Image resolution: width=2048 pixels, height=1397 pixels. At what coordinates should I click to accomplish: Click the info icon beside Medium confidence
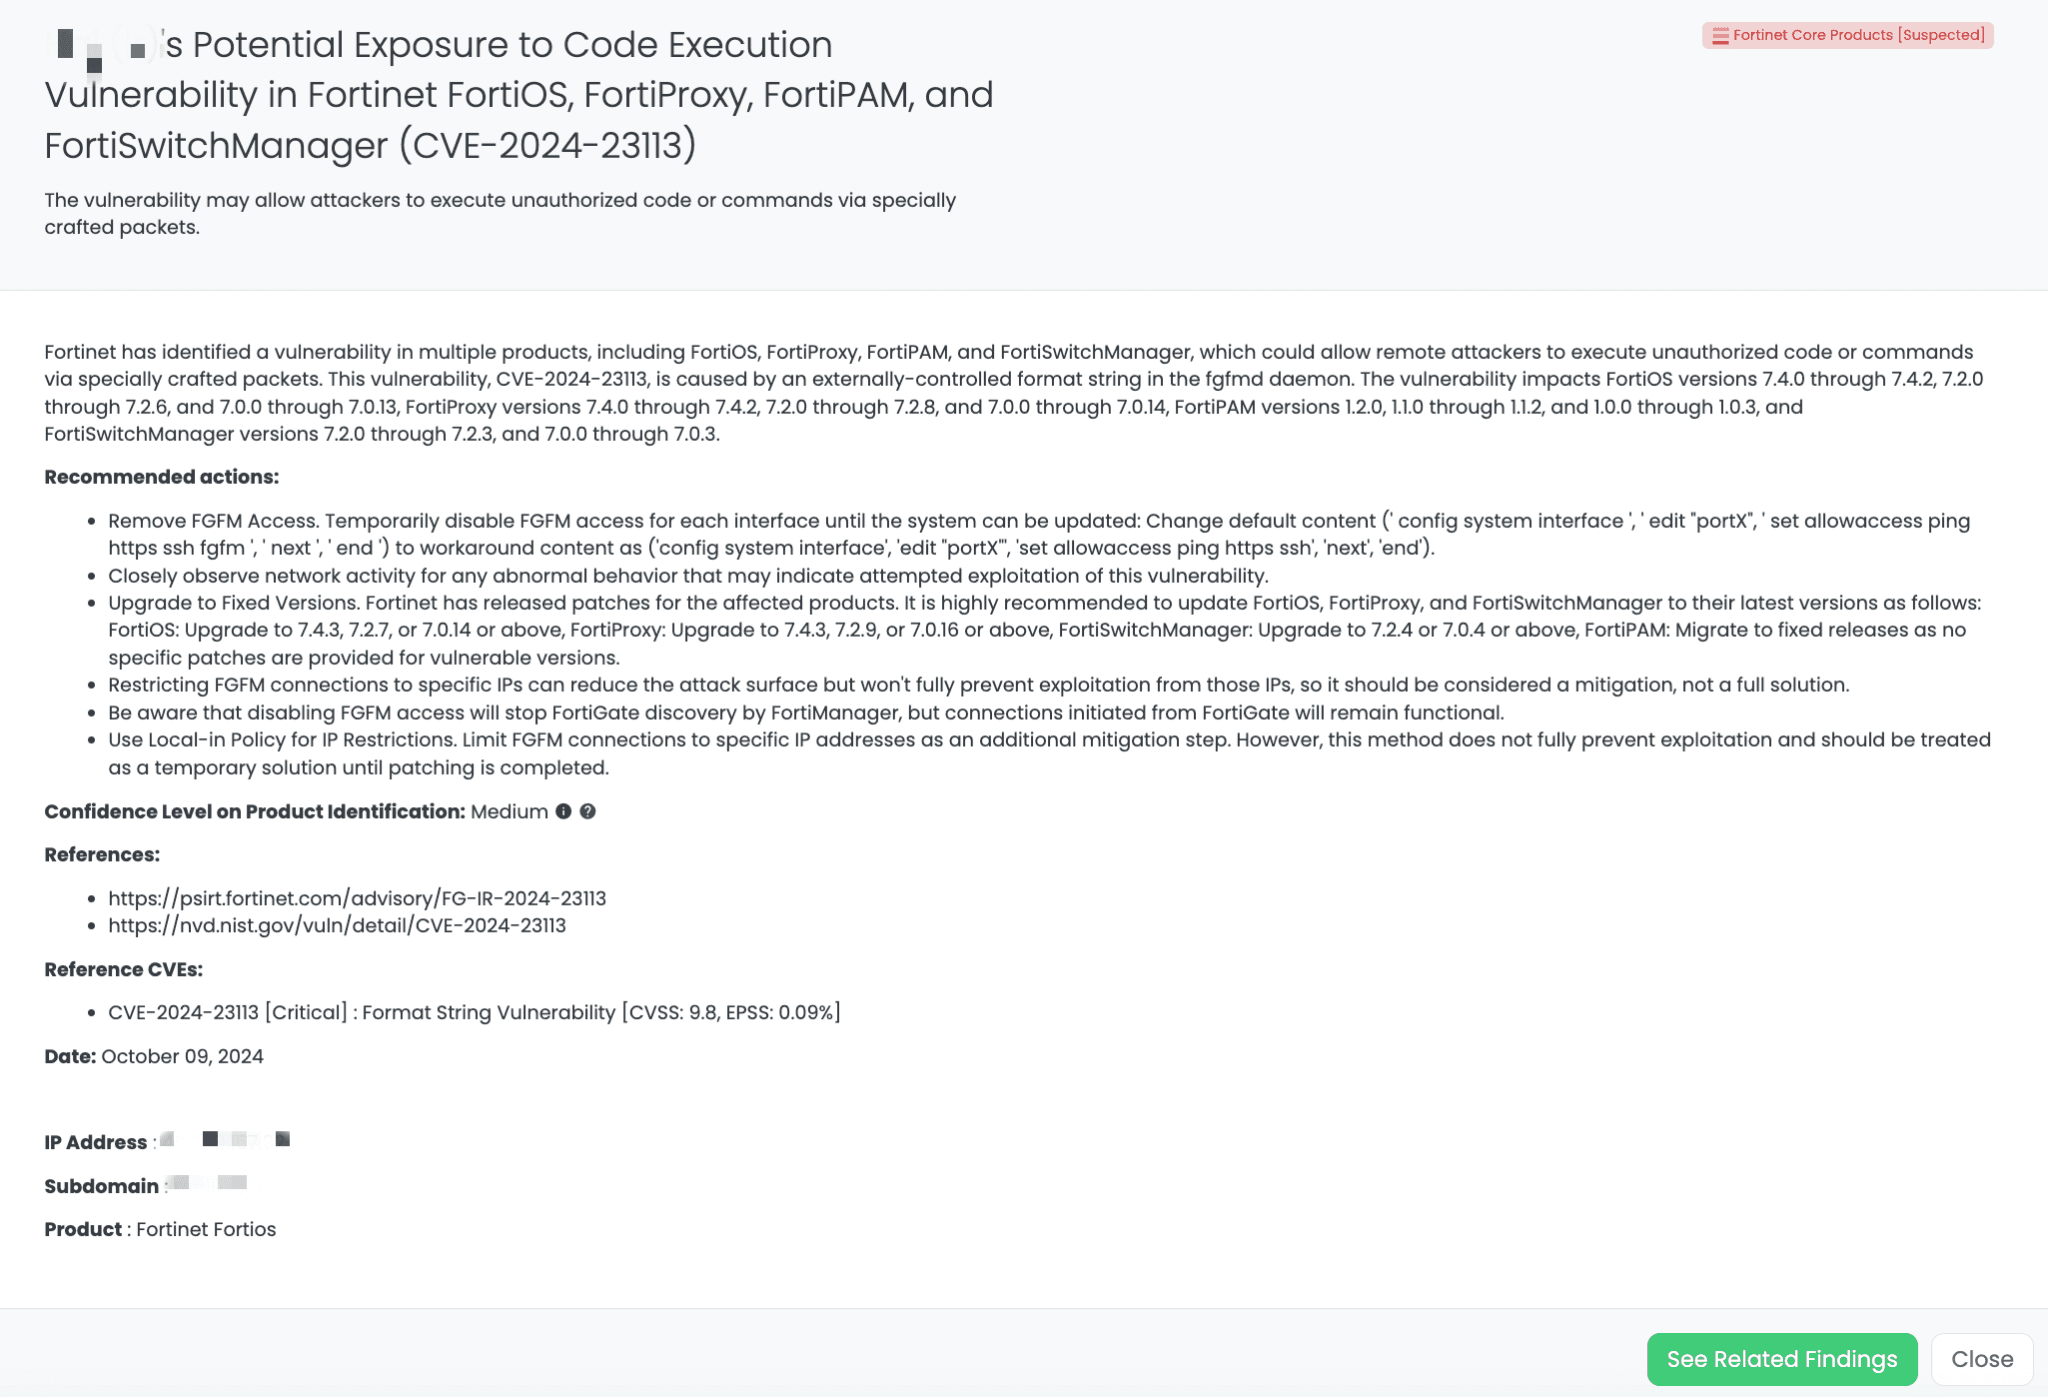coord(564,812)
